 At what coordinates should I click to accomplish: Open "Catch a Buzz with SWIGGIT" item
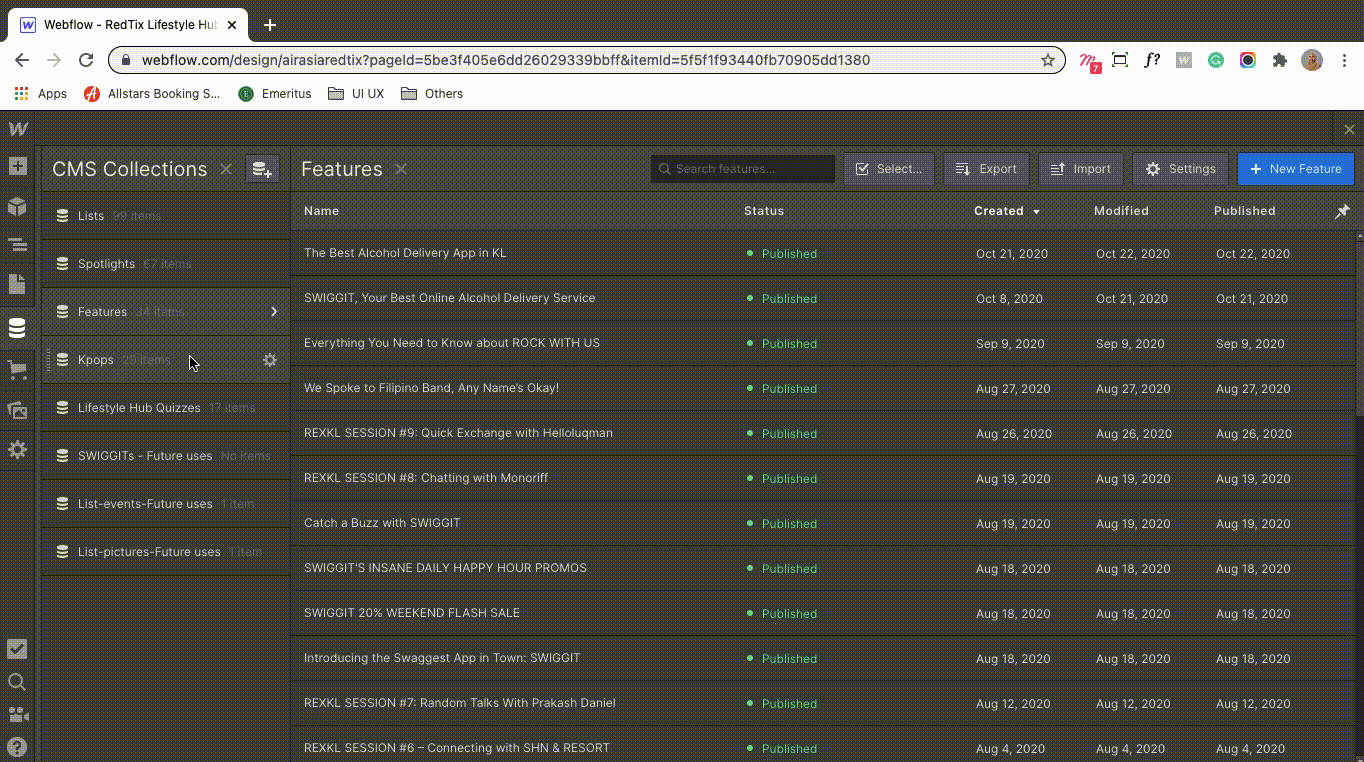pos(382,523)
